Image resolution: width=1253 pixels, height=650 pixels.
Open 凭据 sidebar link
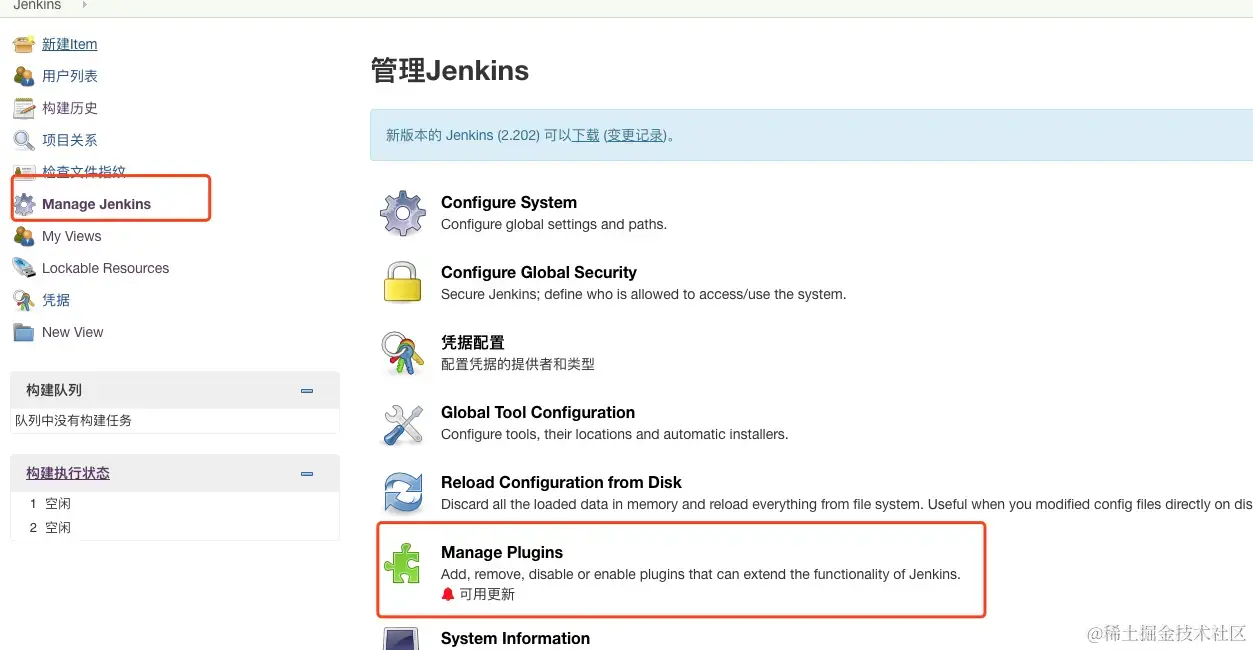tap(56, 300)
